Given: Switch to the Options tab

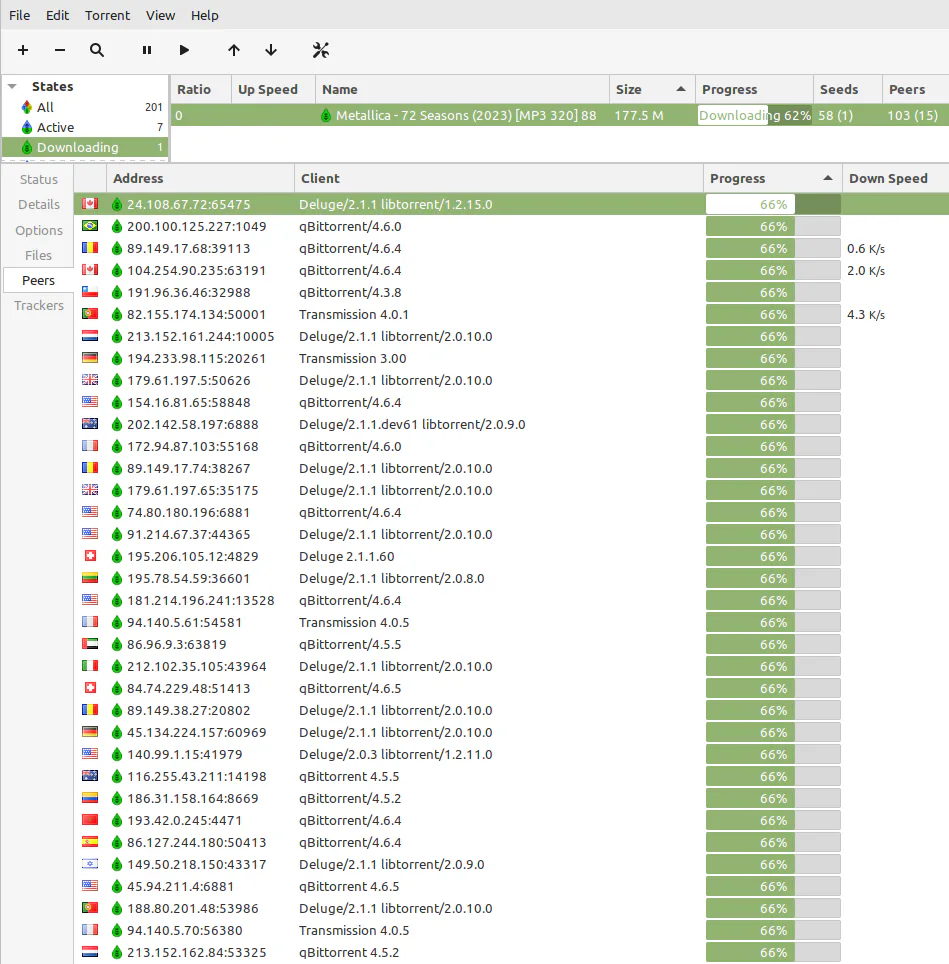Looking at the screenshot, I should coord(39,230).
